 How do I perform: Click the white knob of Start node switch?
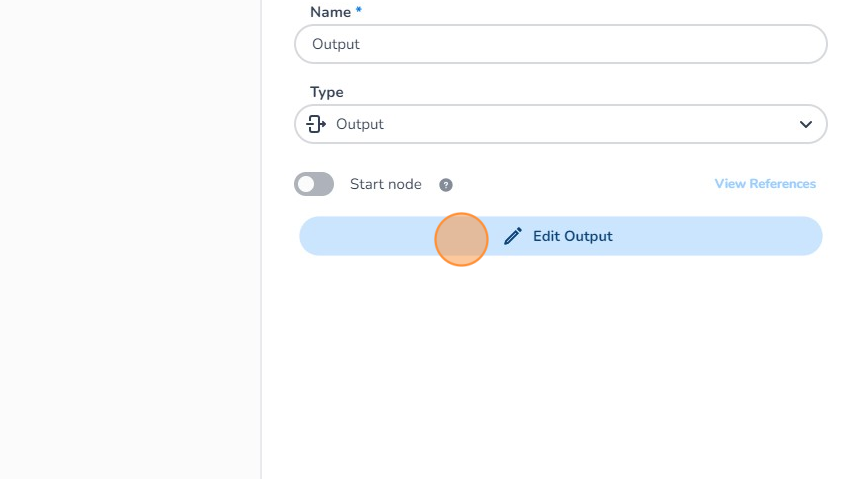[306, 184]
